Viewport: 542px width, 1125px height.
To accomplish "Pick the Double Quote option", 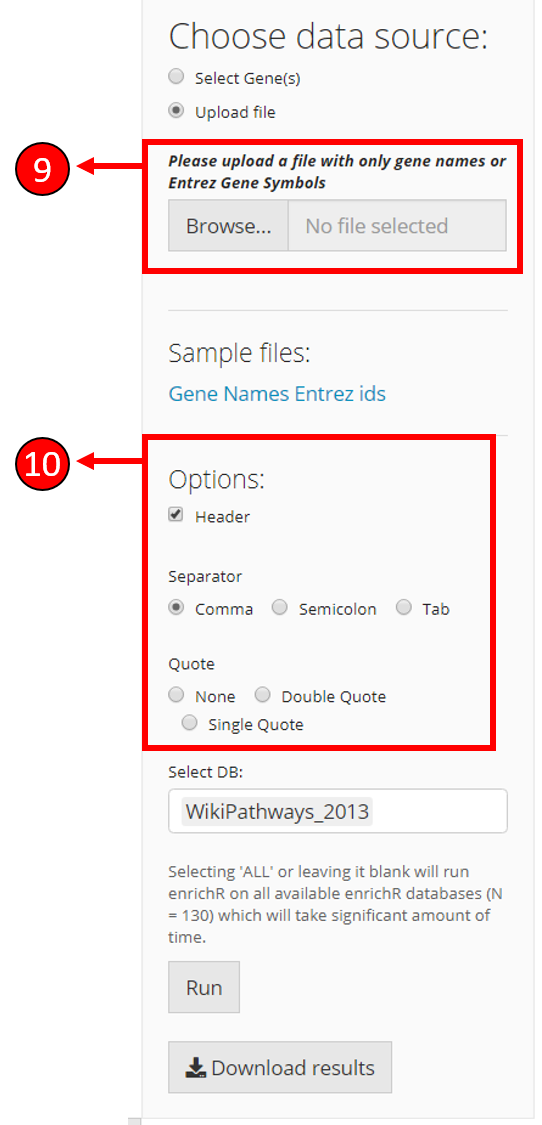I will 263,695.
